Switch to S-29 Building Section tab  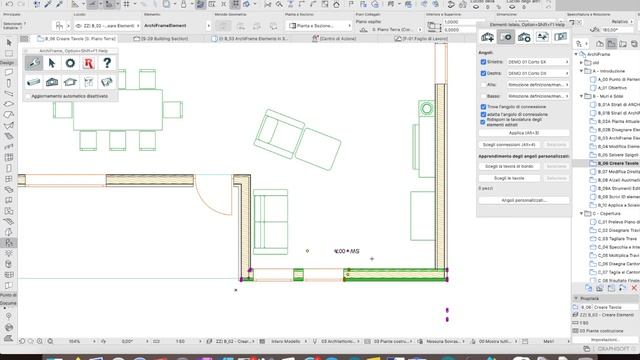pyautogui.click(x=161, y=39)
